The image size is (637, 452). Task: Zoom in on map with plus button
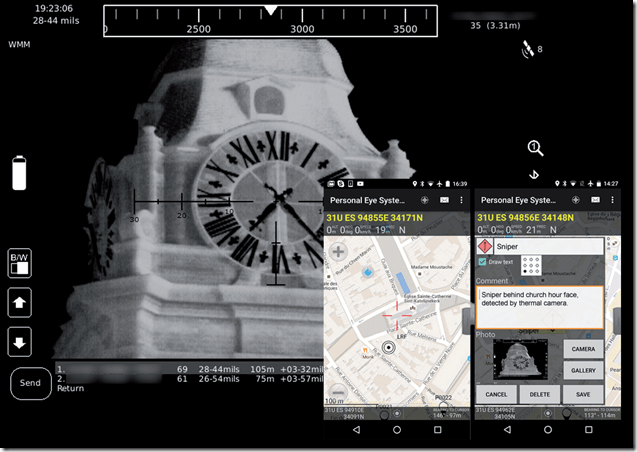tap(339, 252)
